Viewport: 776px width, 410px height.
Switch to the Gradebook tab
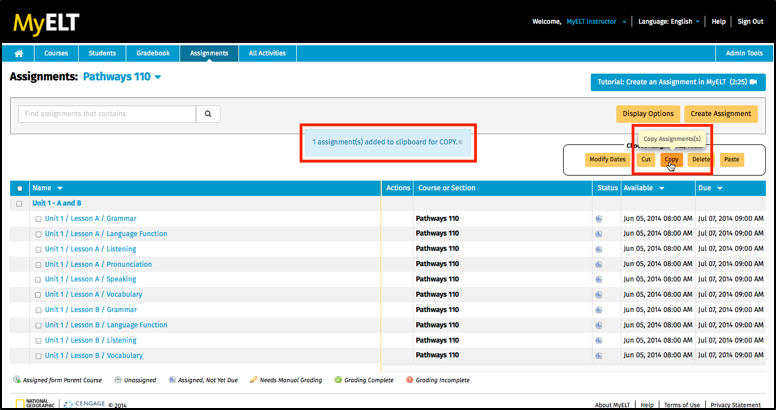[153, 53]
